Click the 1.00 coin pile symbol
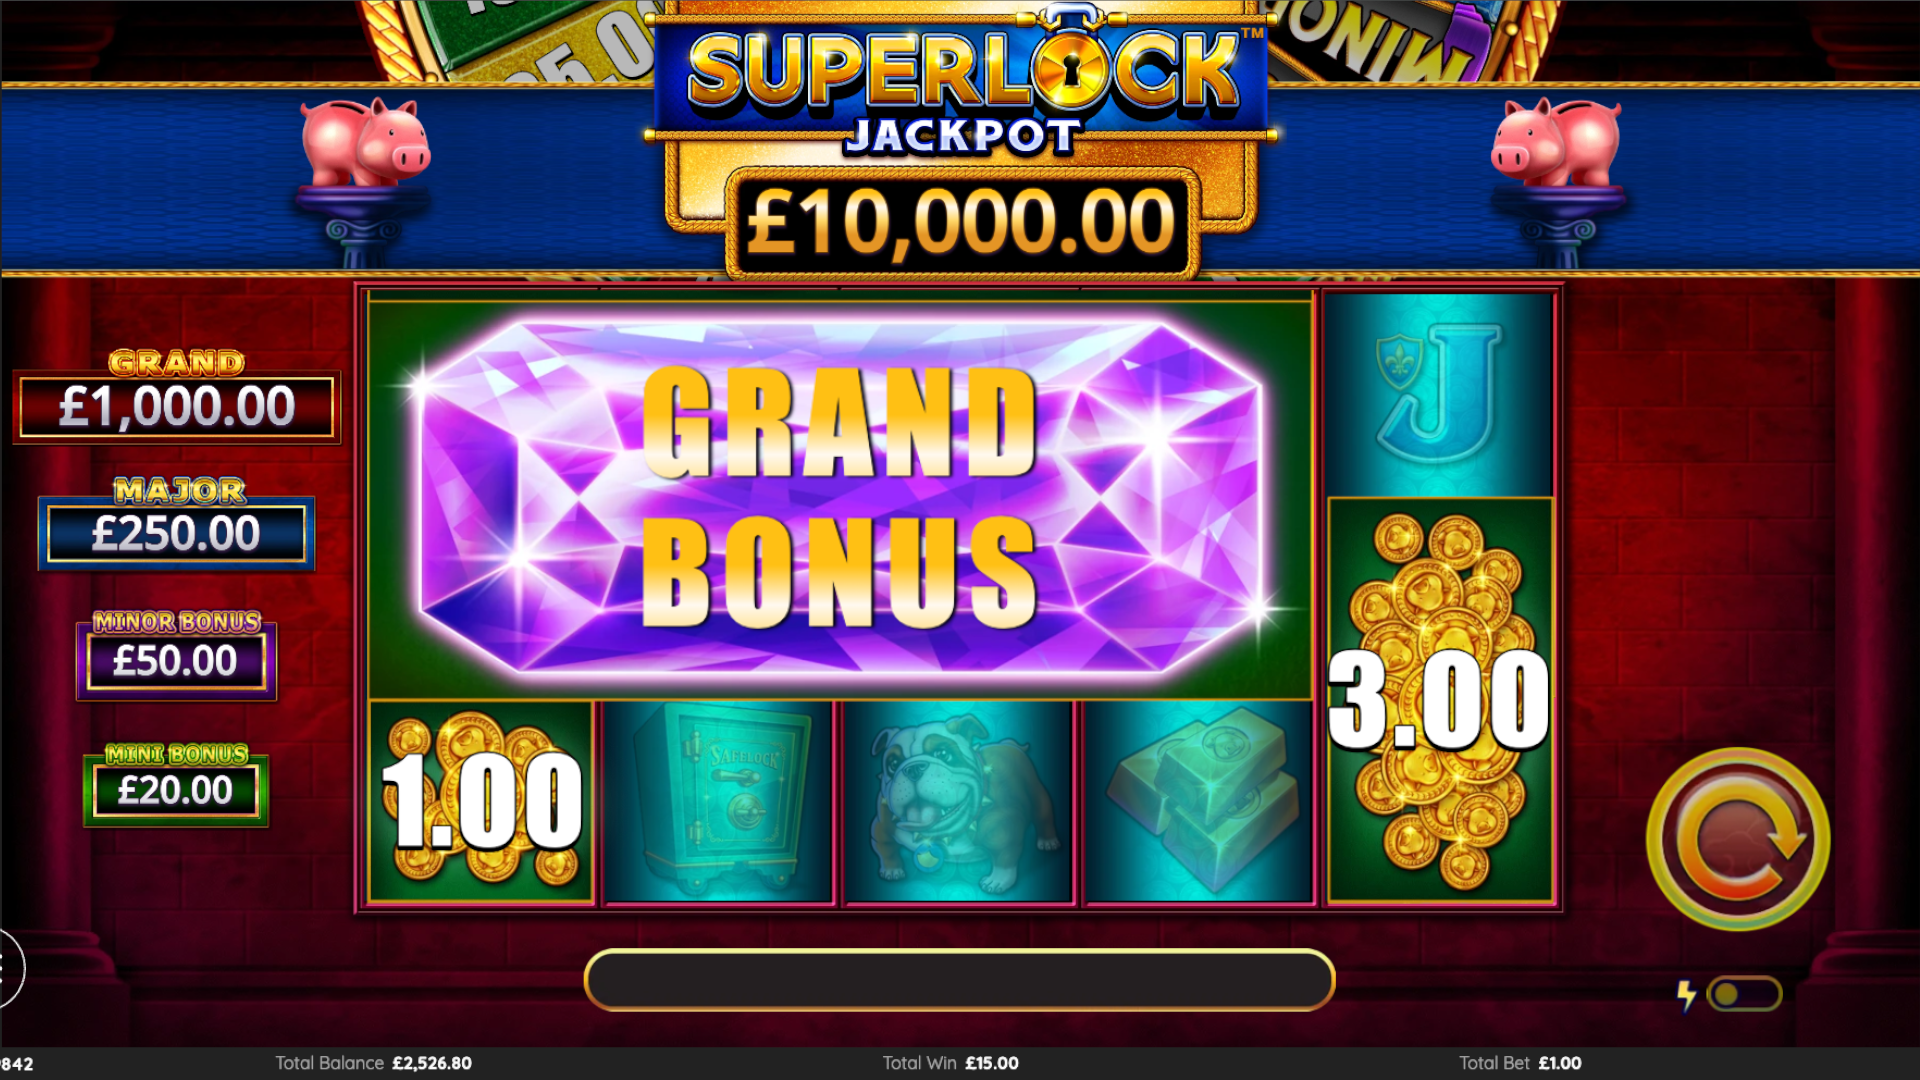 (x=481, y=802)
